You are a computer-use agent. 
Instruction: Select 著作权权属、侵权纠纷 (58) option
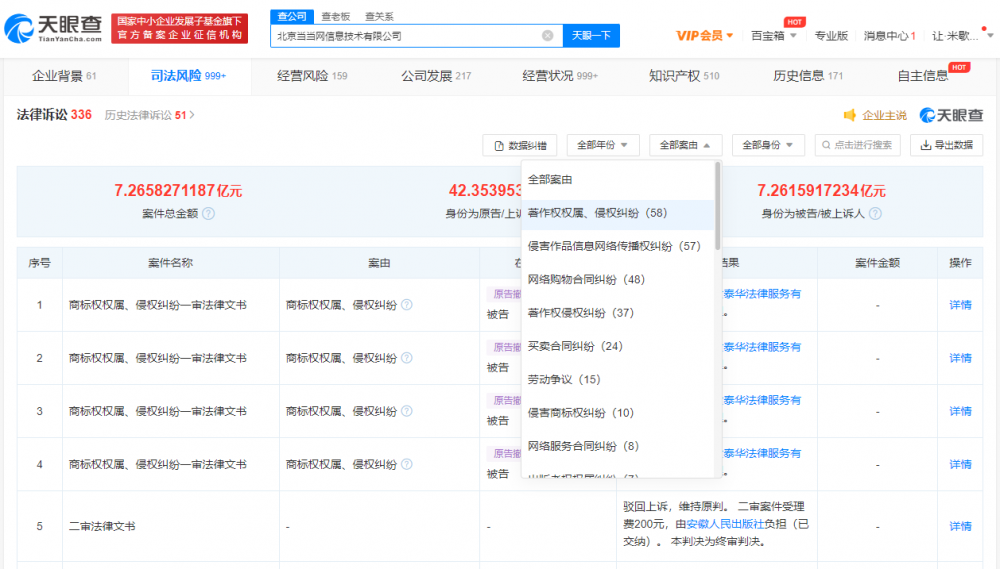(x=618, y=213)
